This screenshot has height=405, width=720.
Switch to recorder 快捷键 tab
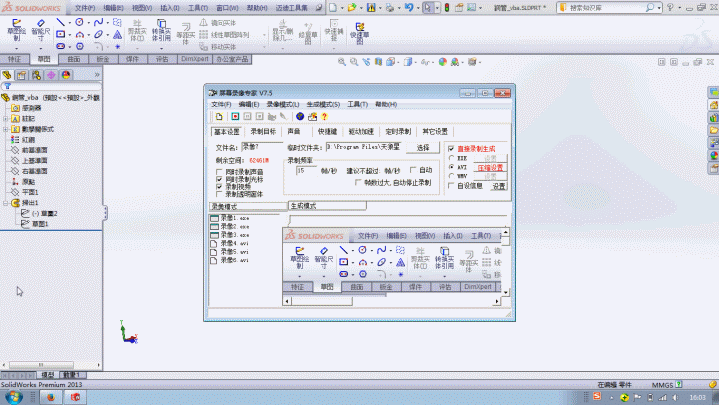point(327,132)
